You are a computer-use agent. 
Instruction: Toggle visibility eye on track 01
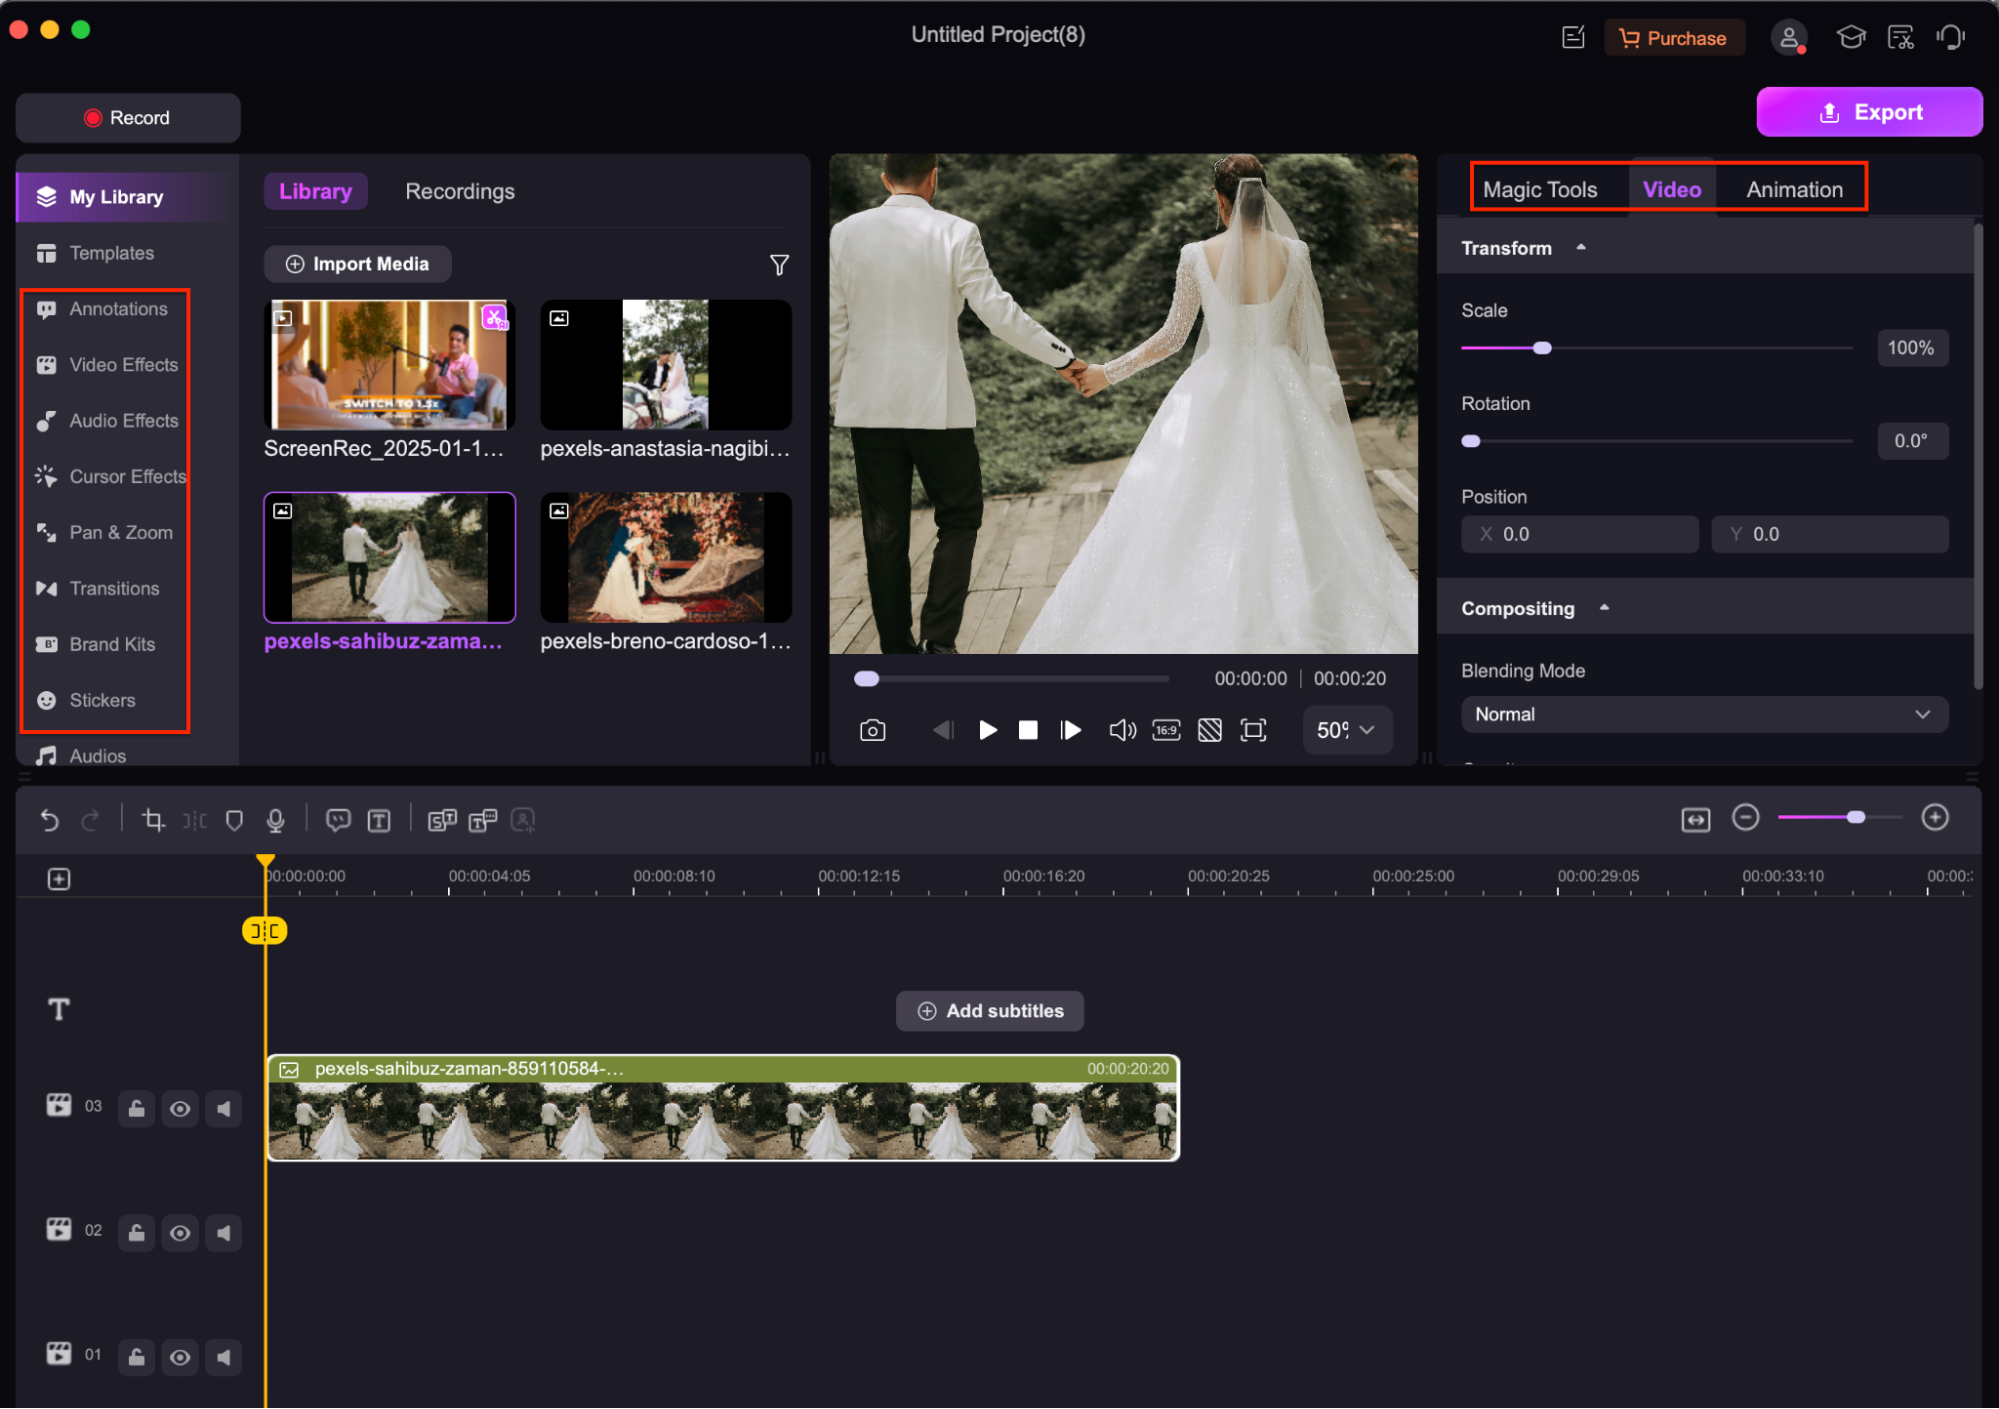click(180, 1357)
